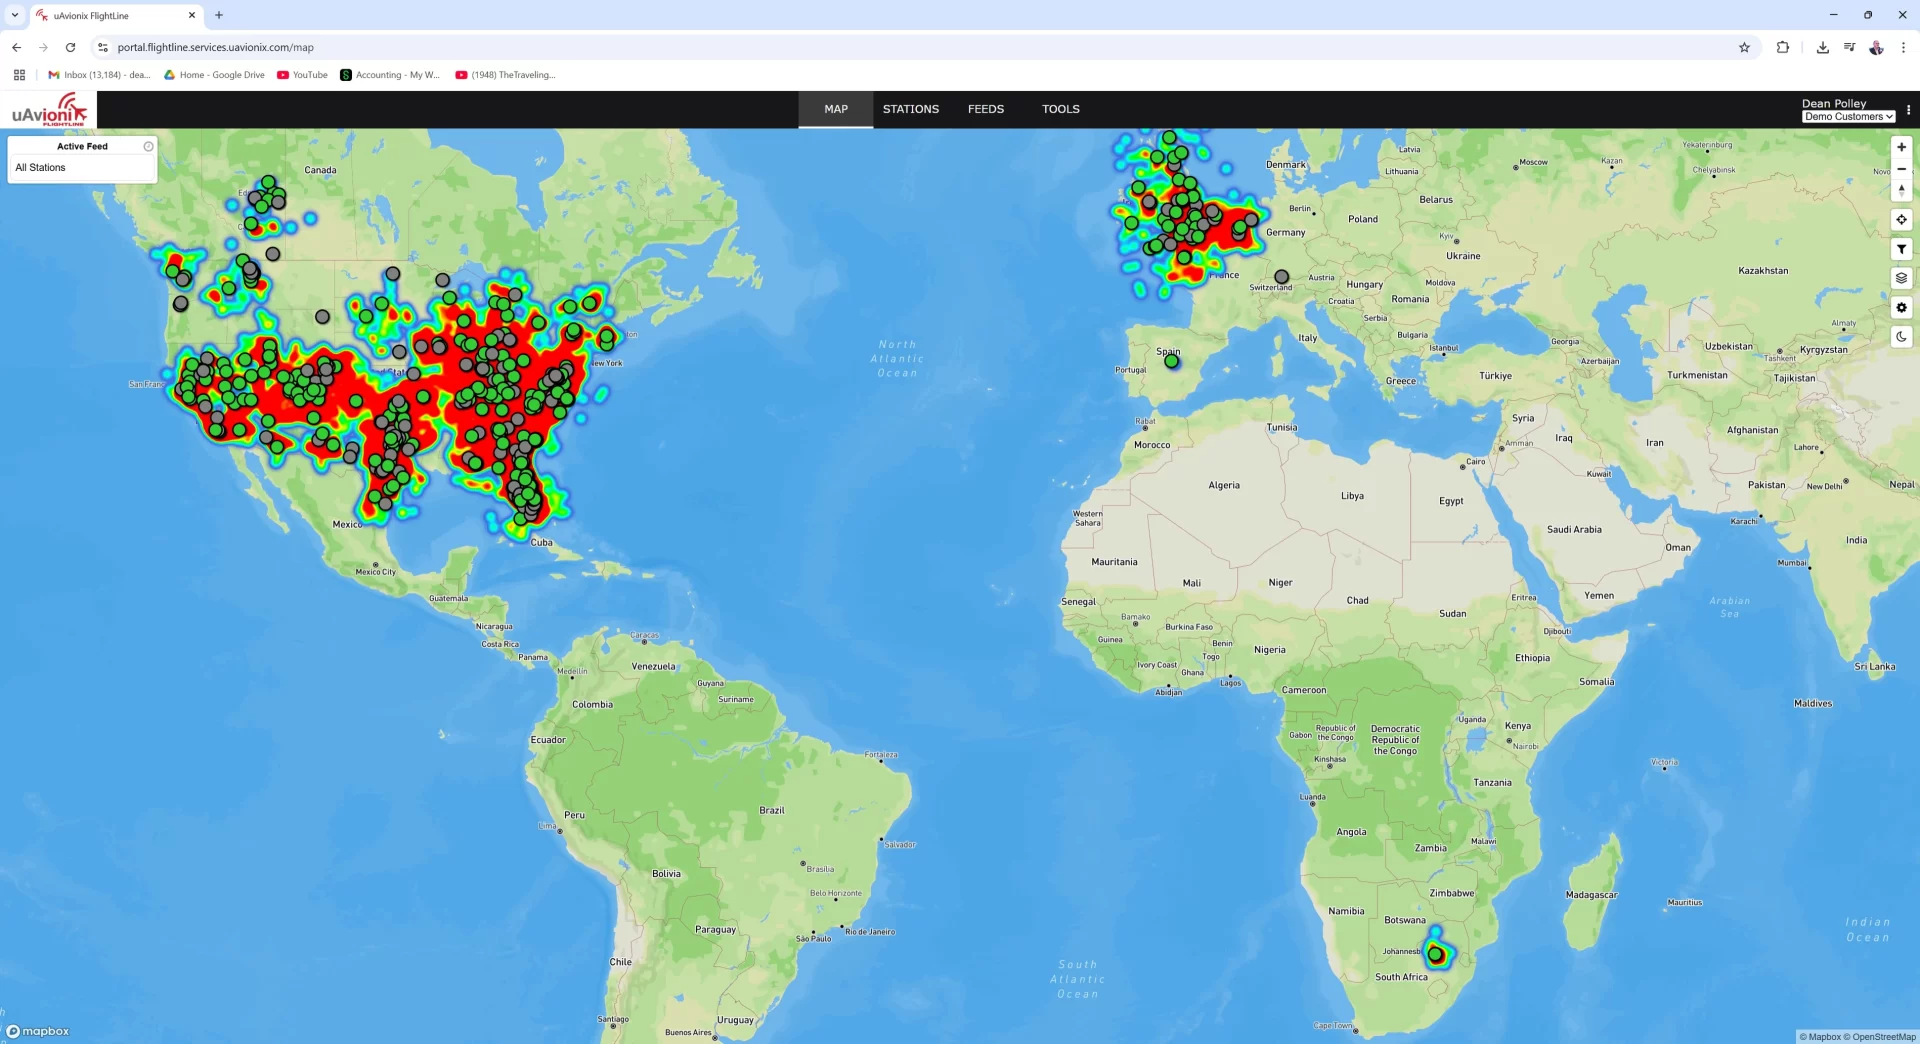Open TheTraveling YouTube bookmark

point(505,75)
